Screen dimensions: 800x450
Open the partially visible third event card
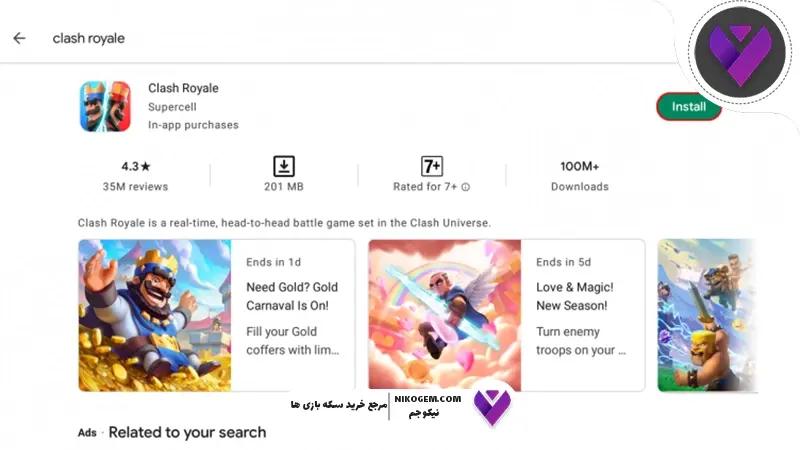point(708,315)
